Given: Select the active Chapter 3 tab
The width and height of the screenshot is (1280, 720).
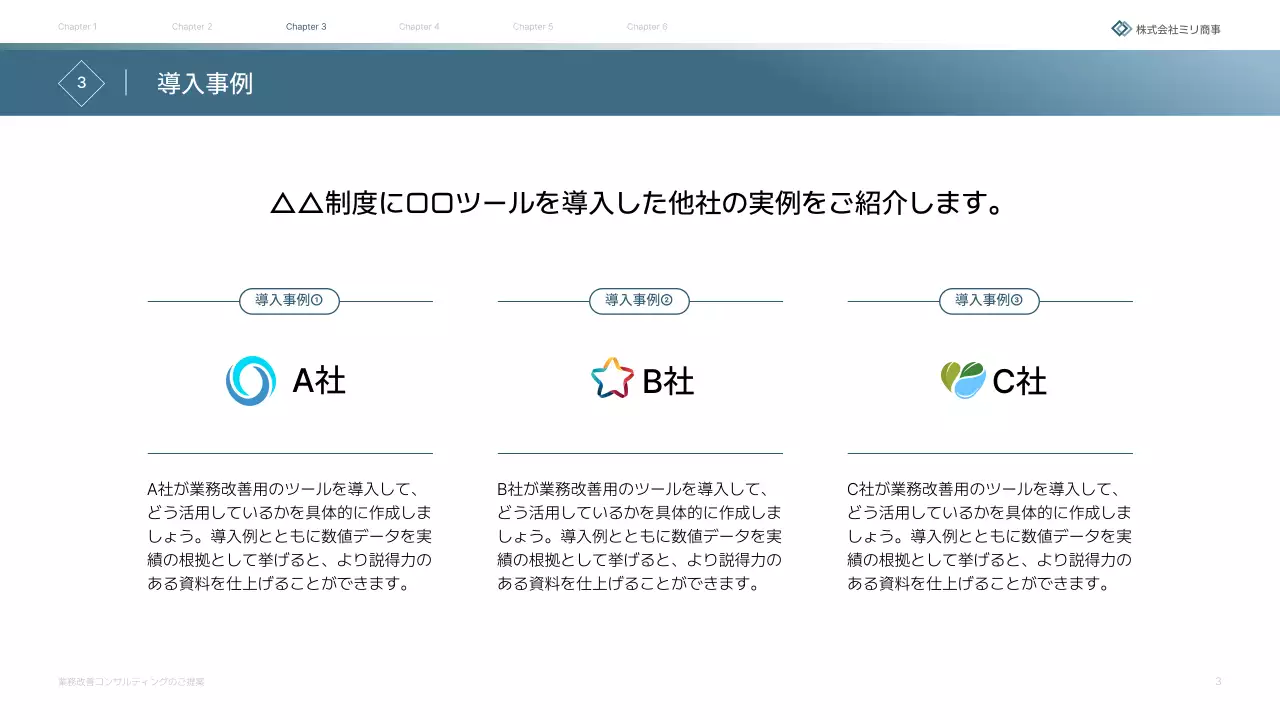Looking at the screenshot, I should tap(306, 27).
